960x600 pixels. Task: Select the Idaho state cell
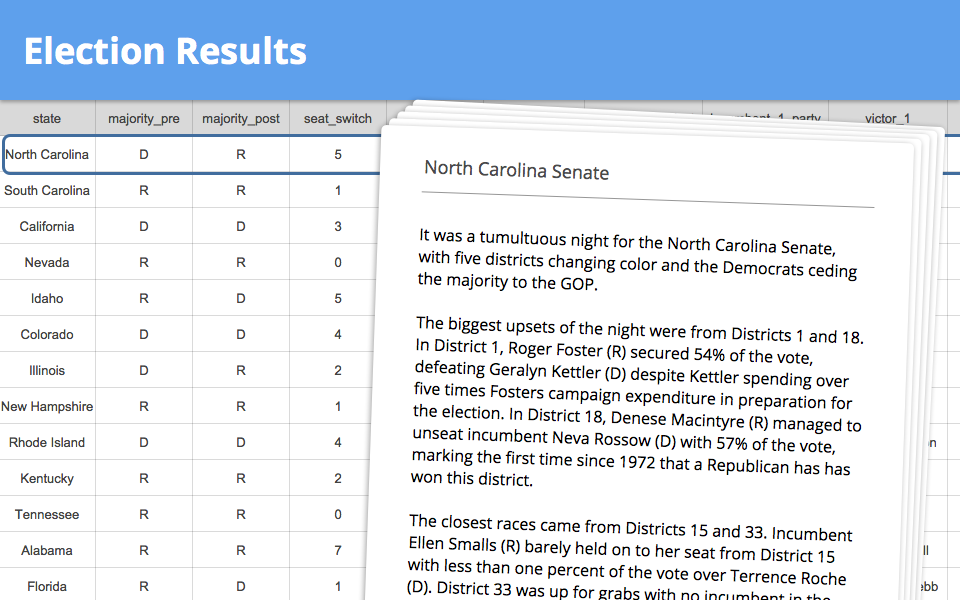point(47,298)
